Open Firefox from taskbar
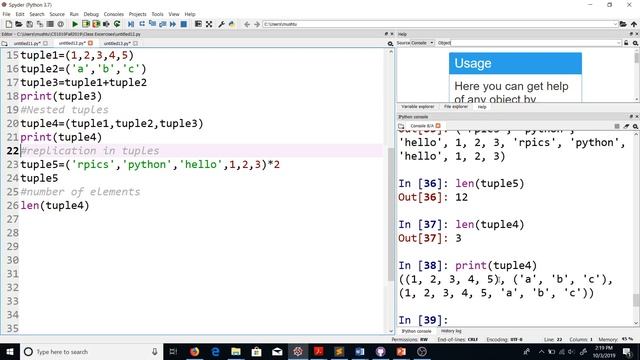 pyautogui.click(x=194, y=351)
